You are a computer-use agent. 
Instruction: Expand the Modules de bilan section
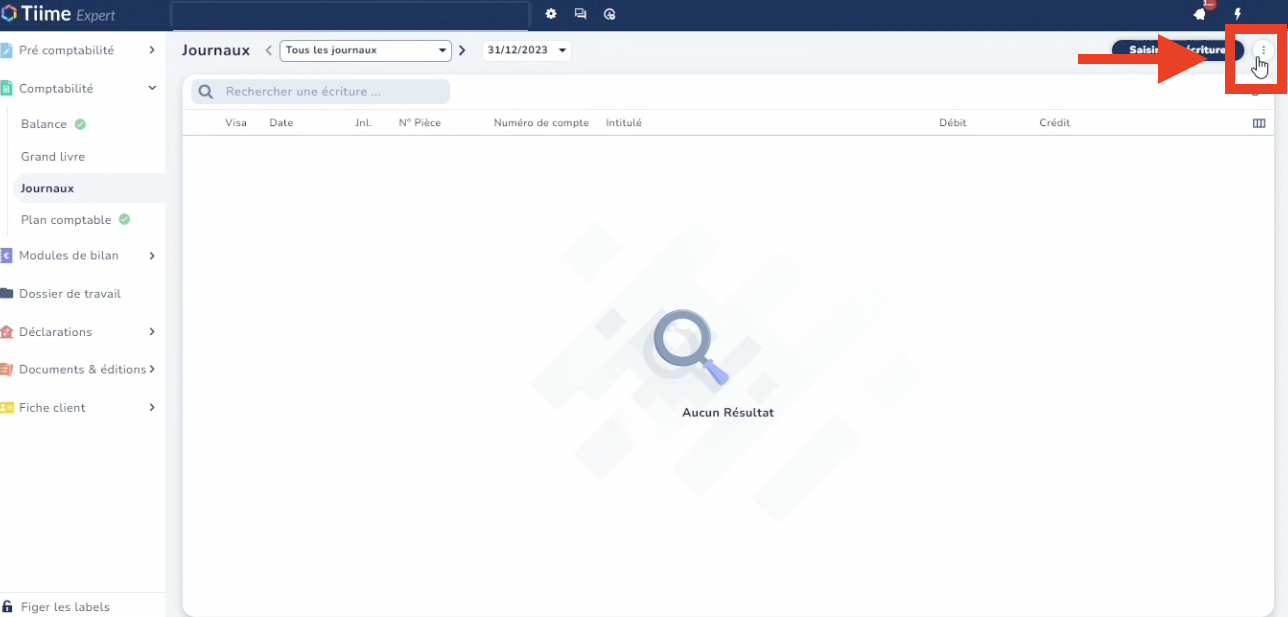coord(152,255)
